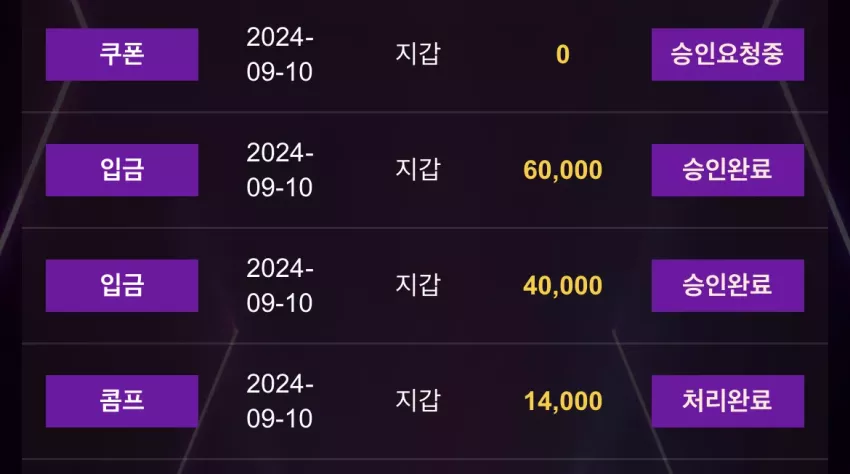850x474 pixels.
Task: Click 지갑 label in the 14,000 row
Action: [418, 401]
